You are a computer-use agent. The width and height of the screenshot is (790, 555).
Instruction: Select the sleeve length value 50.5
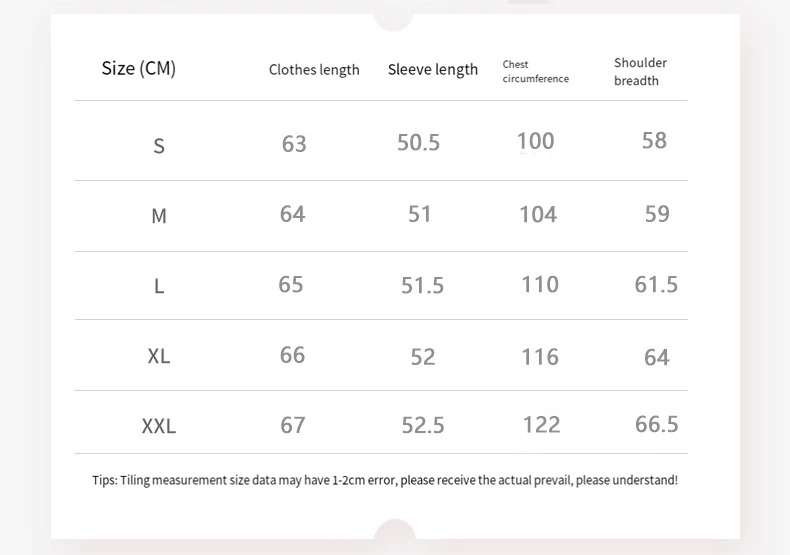point(418,143)
